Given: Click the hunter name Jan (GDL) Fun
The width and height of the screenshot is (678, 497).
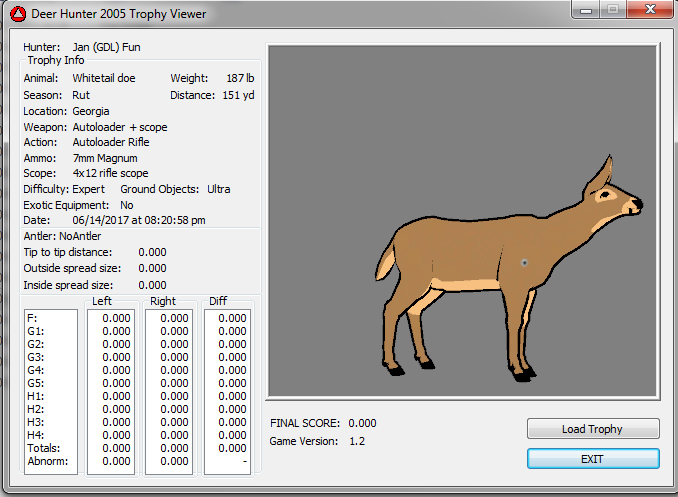Looking at the screenshot, I should 106,47.
